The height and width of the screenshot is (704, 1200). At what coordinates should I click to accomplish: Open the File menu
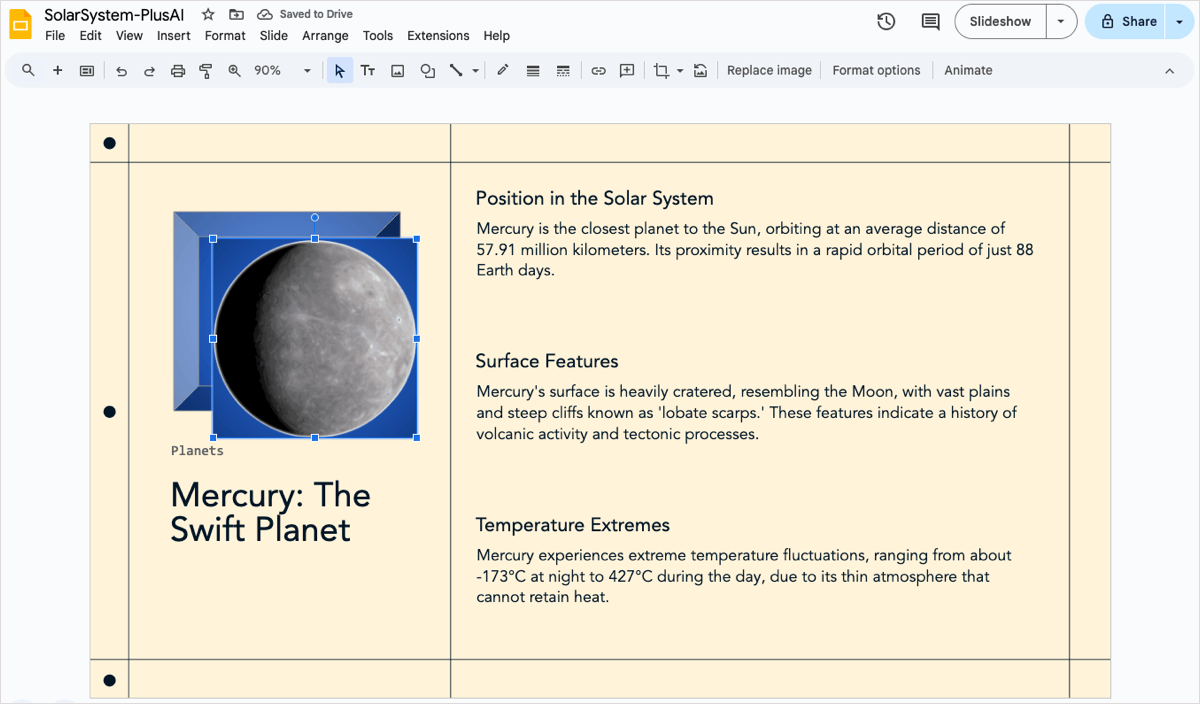click(55, 35)
